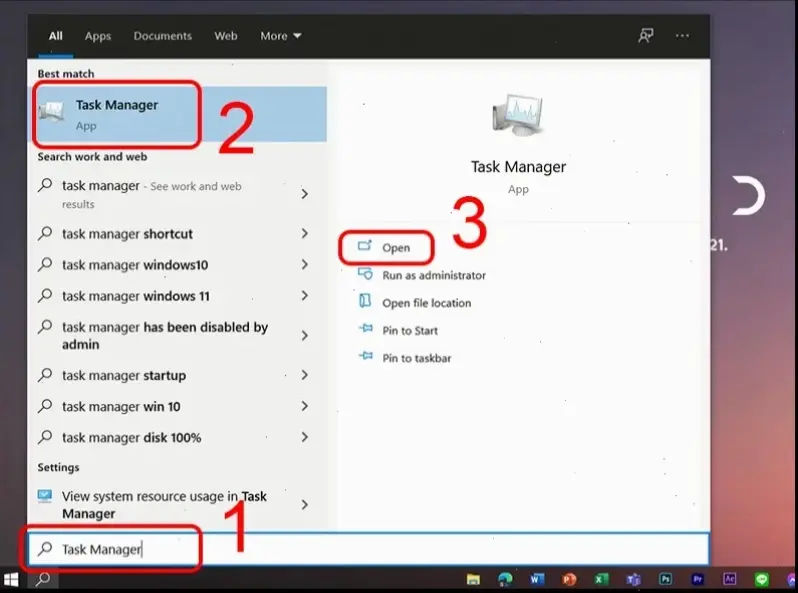This screenshot has height=593, width=798.
Task: Expand the 'task manager disk 100%' suggestion arrow
Action: (304, 437)
